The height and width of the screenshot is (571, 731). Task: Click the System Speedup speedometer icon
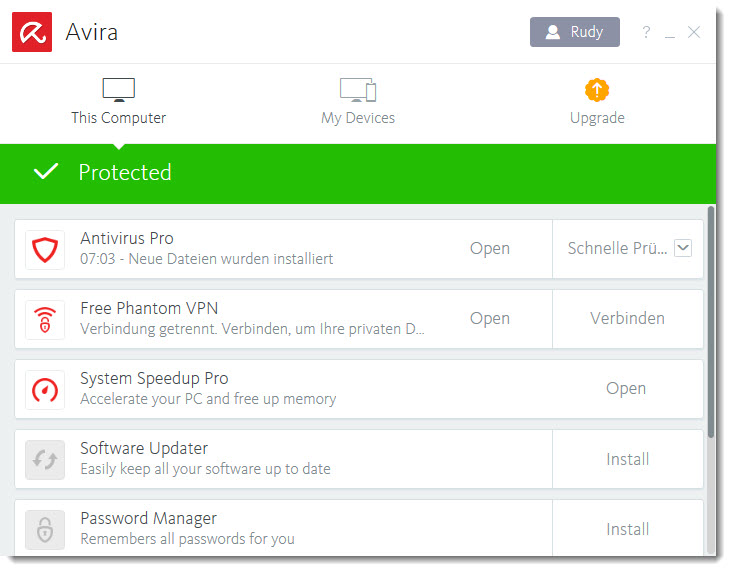45,390
